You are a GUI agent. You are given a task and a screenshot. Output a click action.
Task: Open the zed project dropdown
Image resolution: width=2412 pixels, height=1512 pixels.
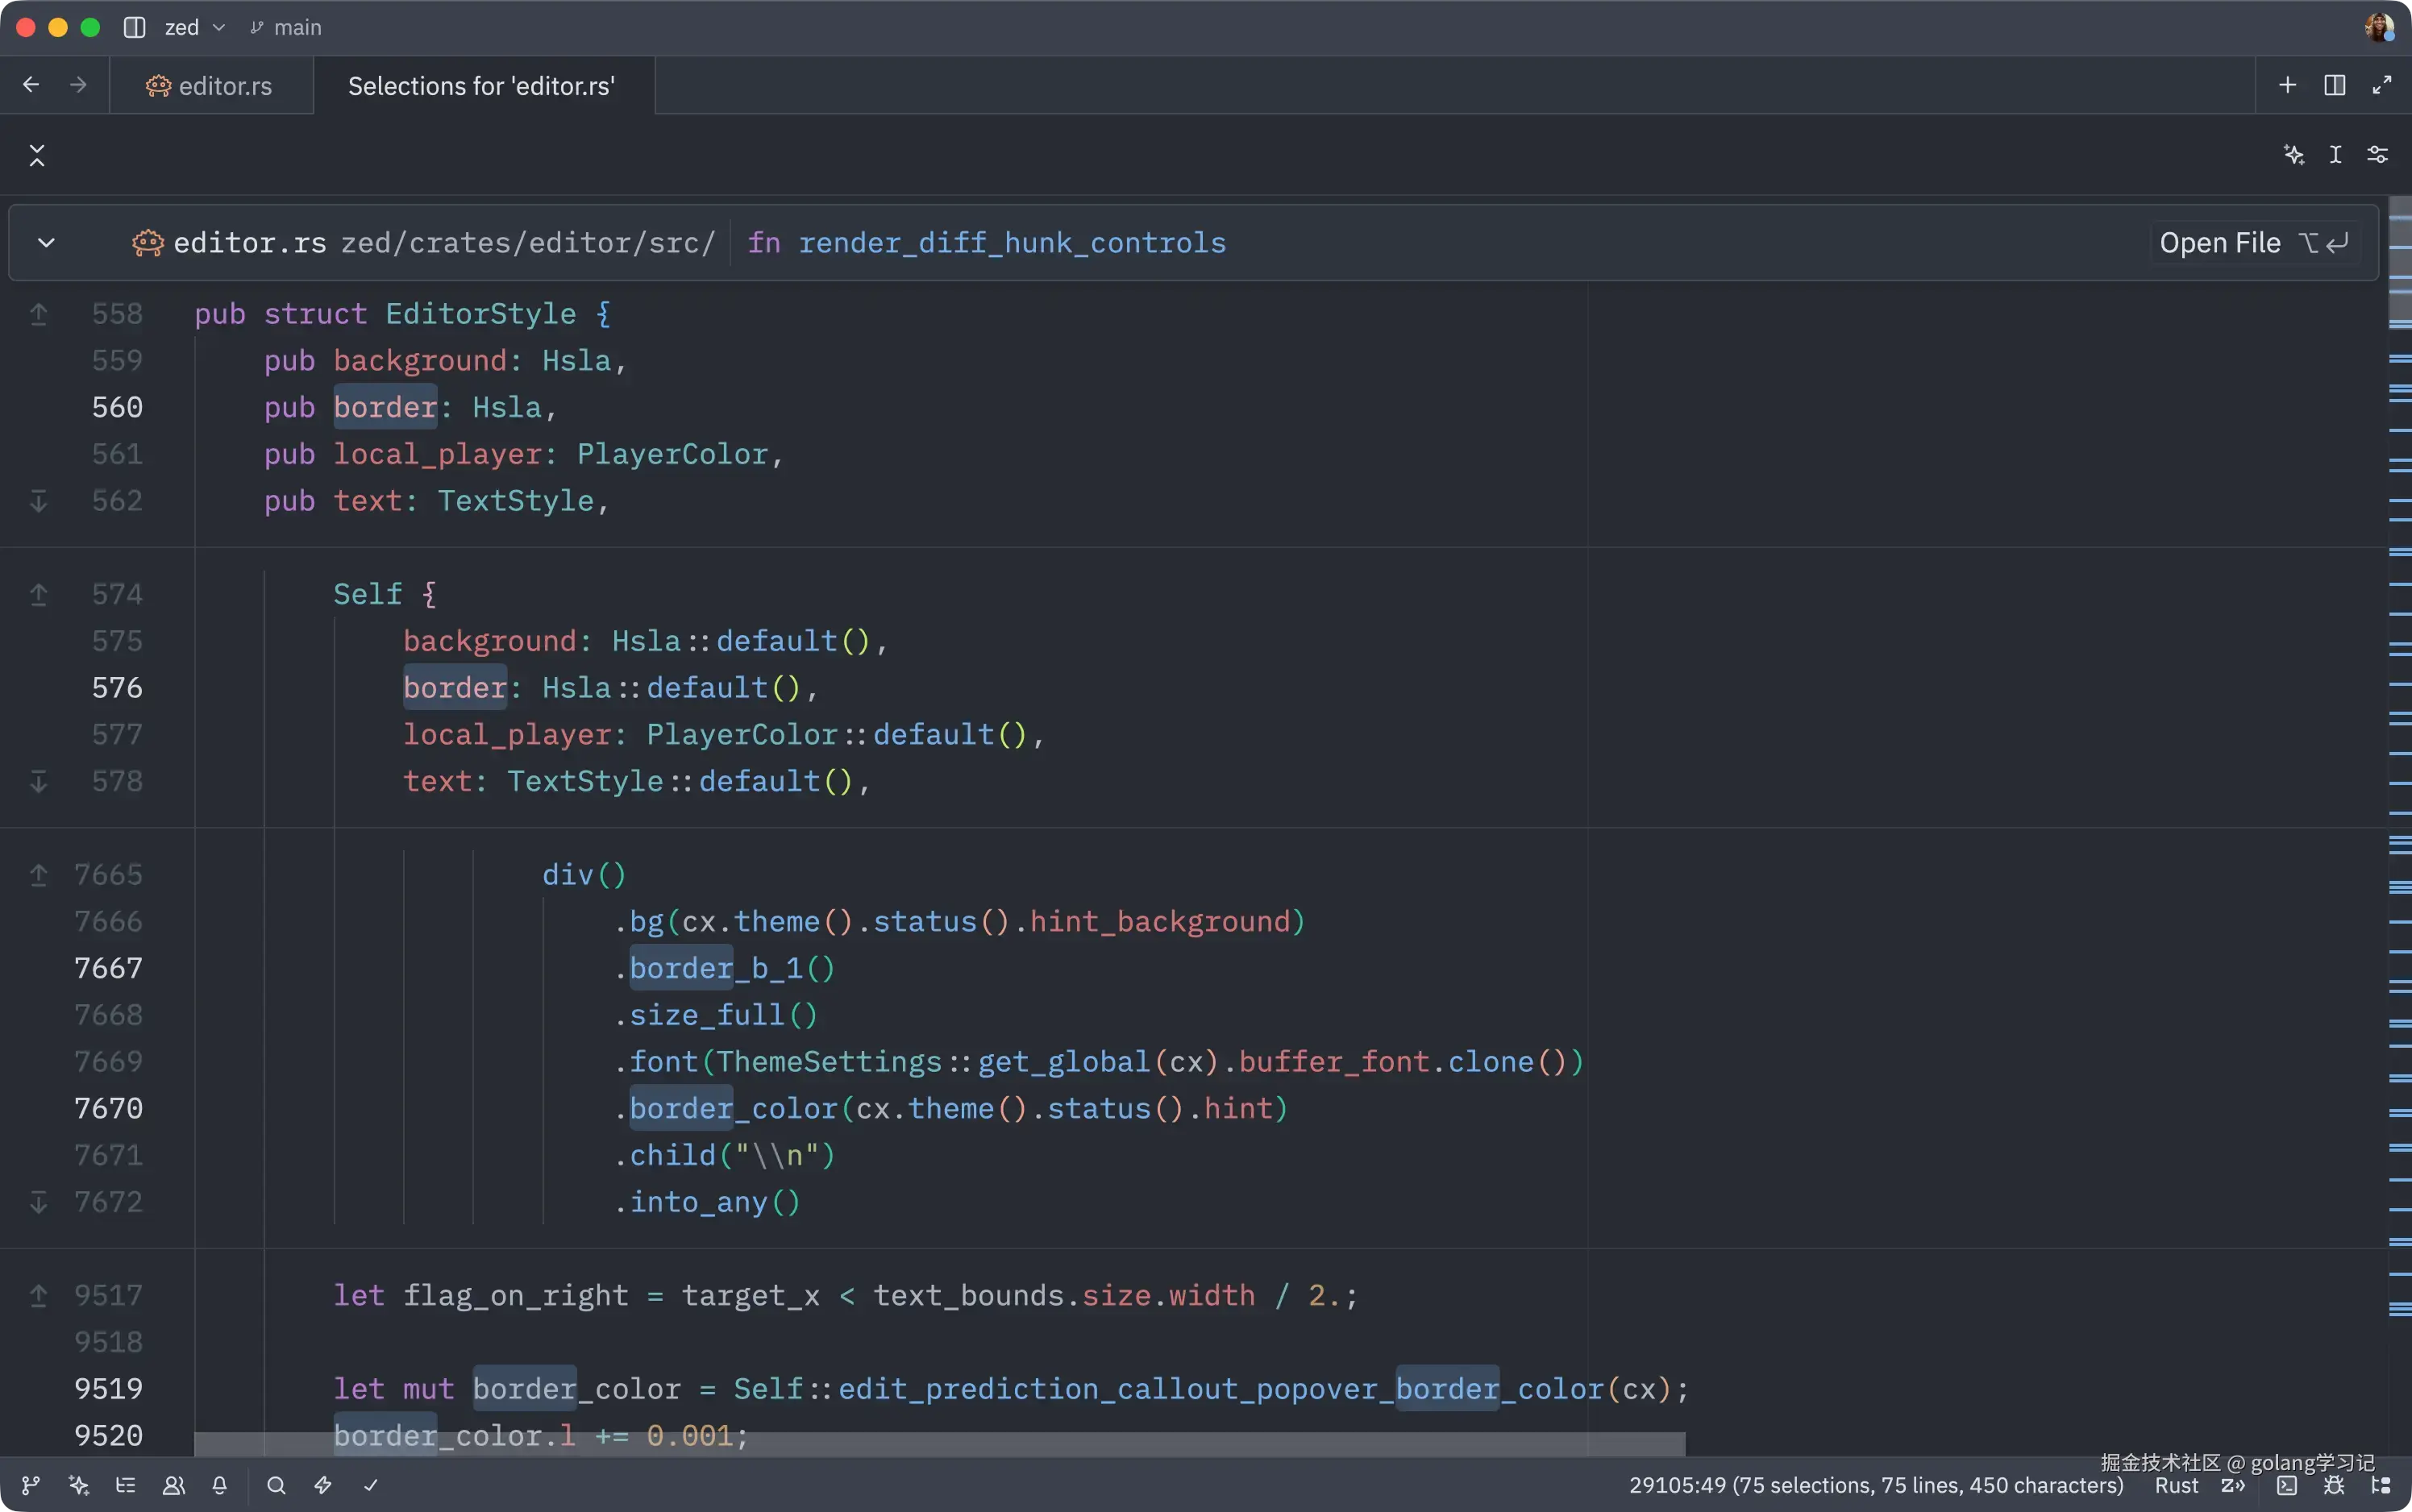194,27
